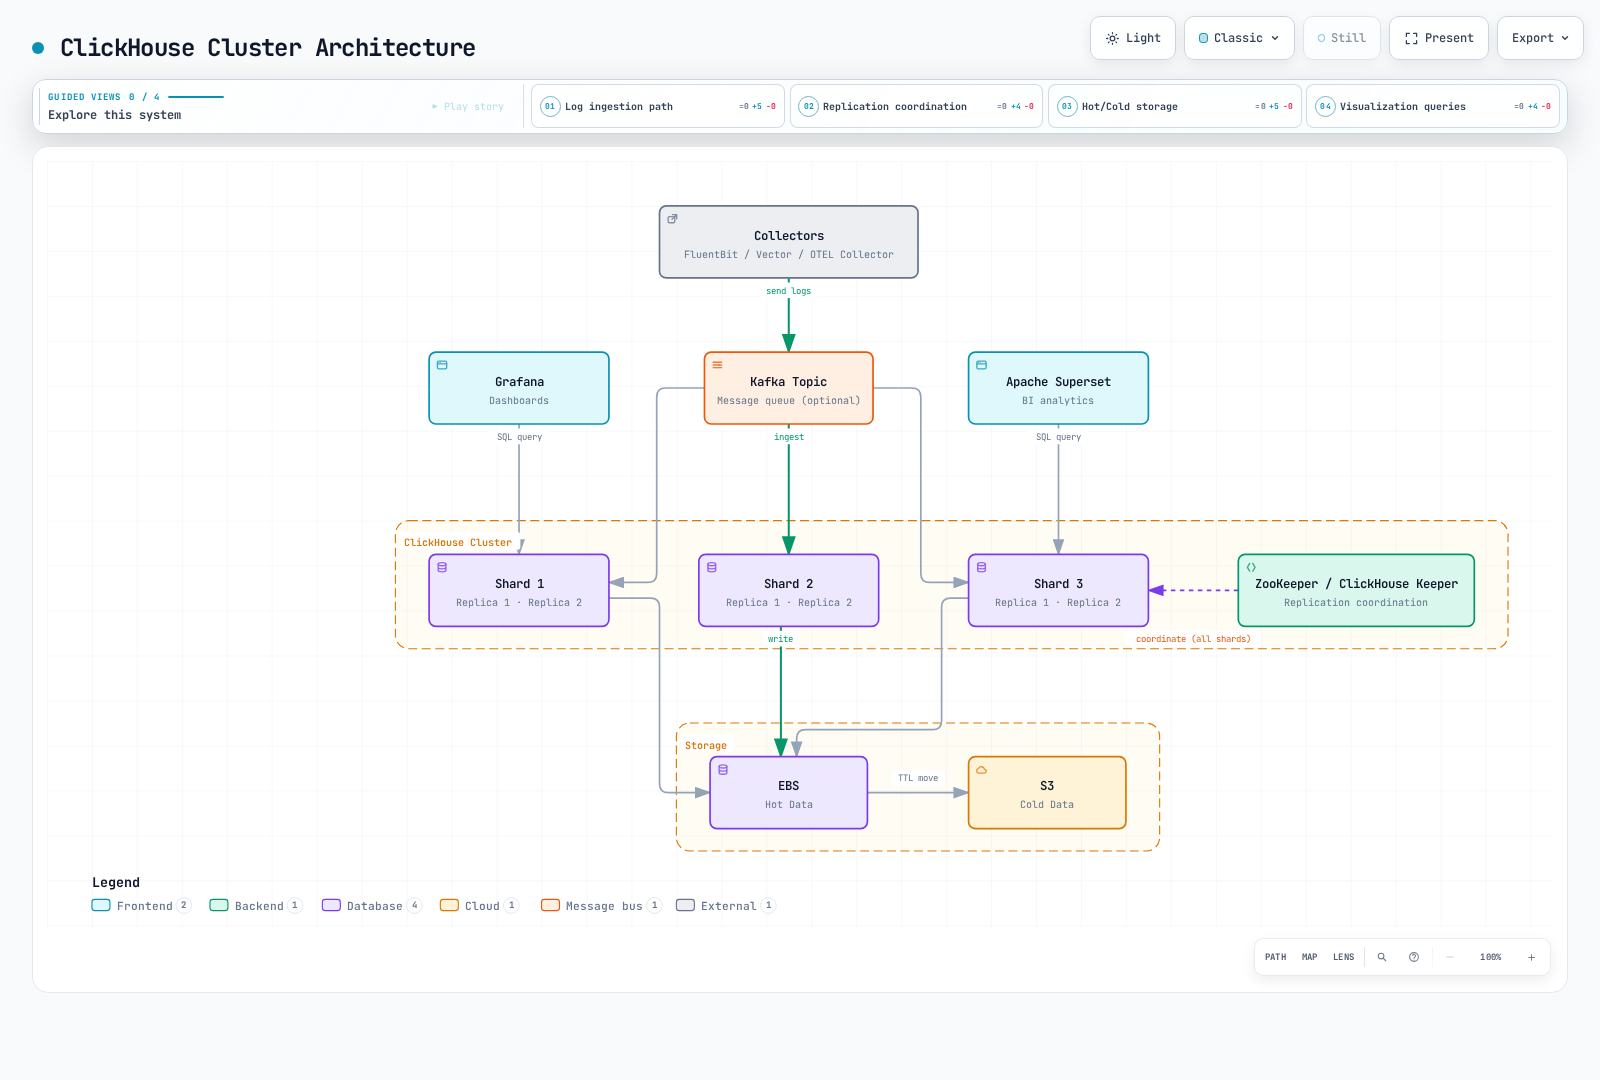Image resolution: width=1600 pixels, height=1080 pixels.
Task: Click the Collectors external link icon
Action: (673, 219)
